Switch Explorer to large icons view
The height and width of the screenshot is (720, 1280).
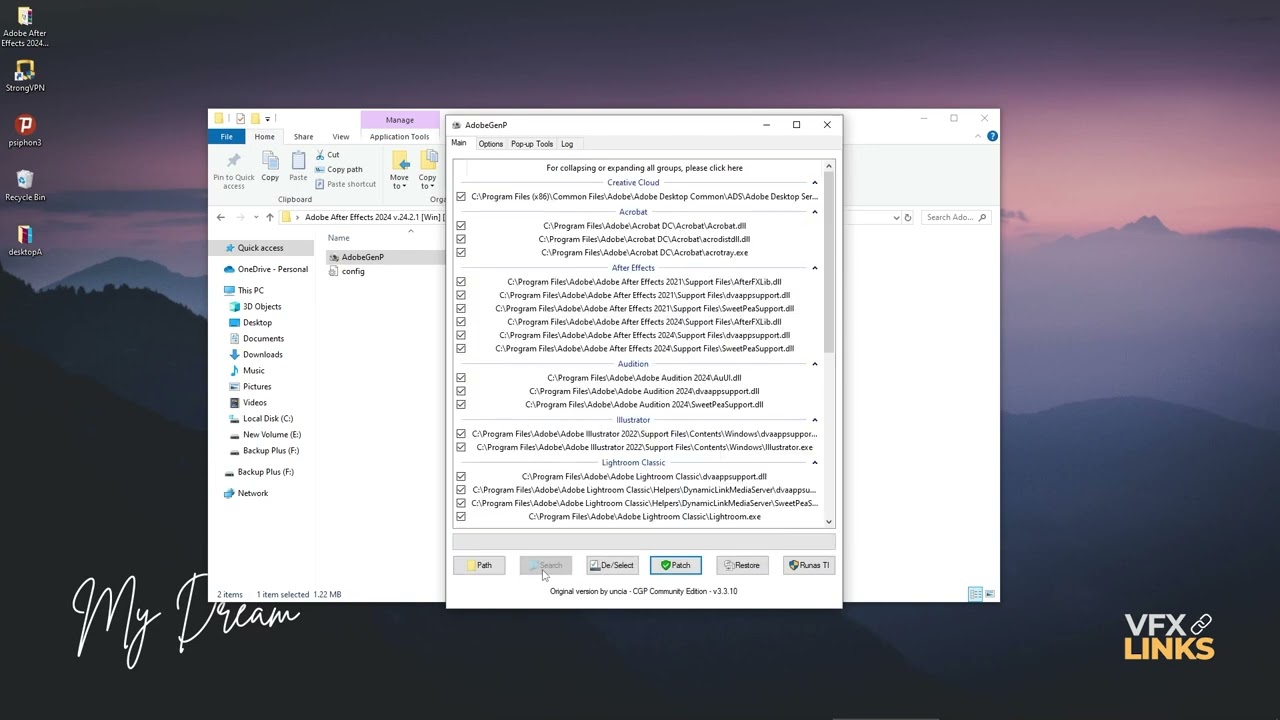click(x=990, y=594)
